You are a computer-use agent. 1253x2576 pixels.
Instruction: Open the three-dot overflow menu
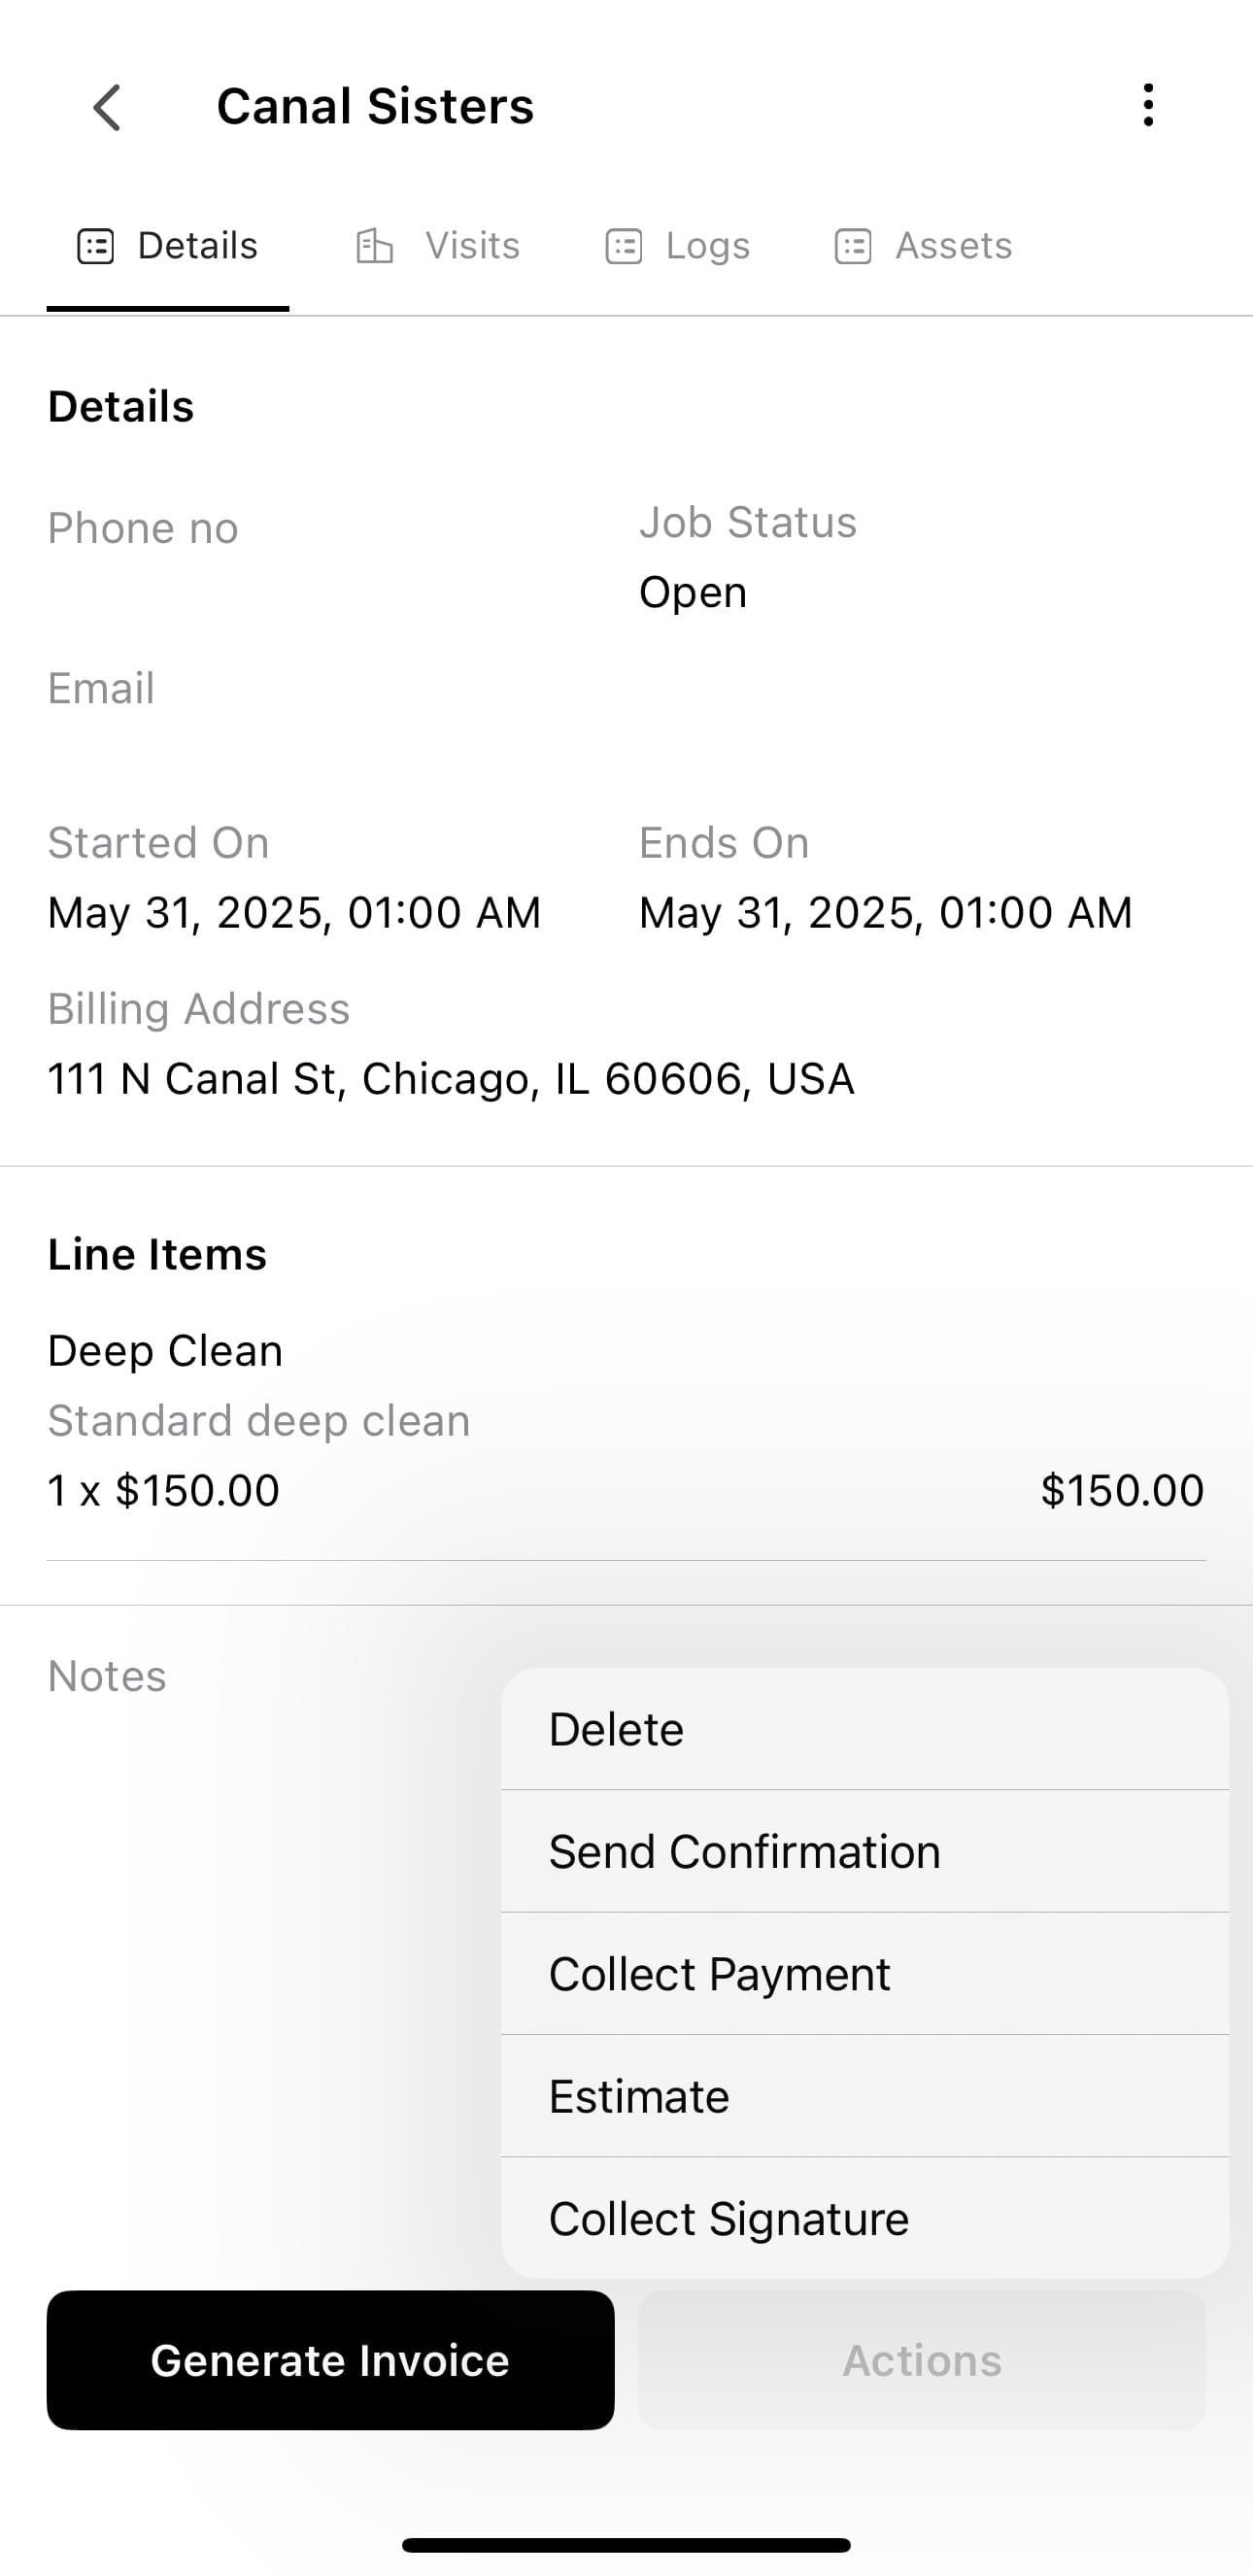tap(1148, 105)
